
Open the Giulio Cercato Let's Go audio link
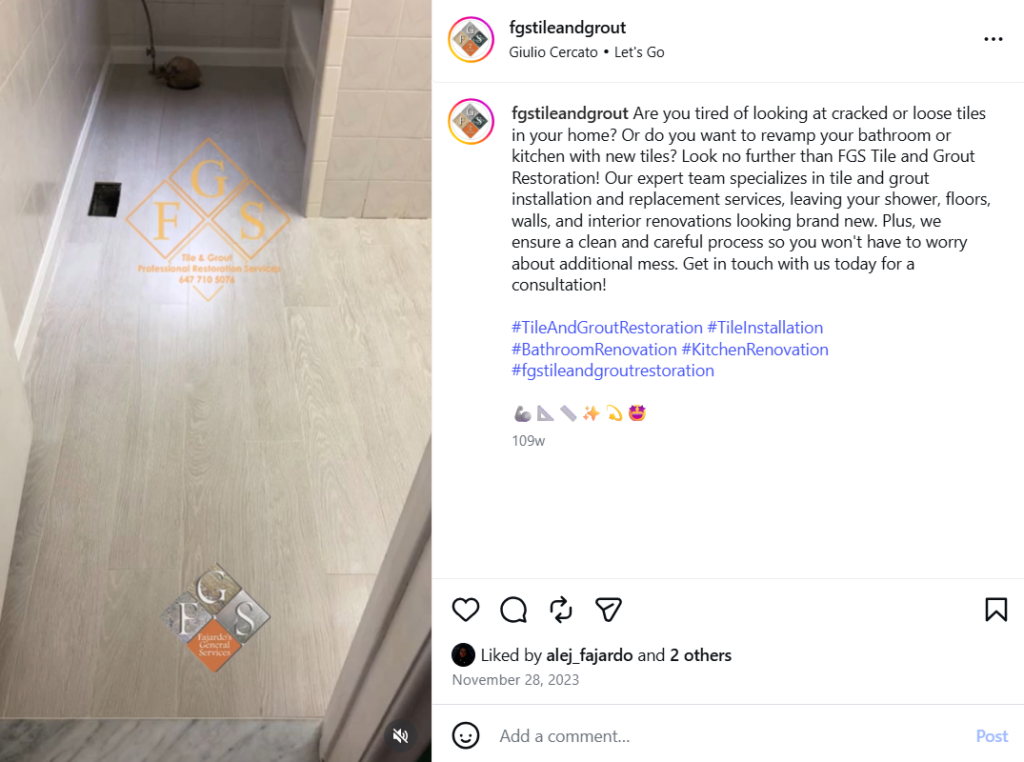tap(586, 52)
